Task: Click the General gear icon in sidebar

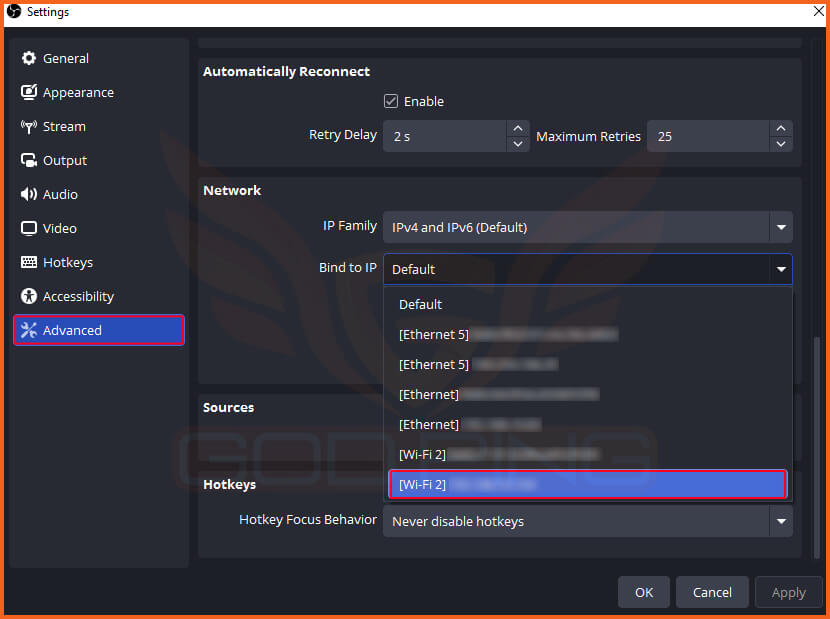Action: tap(29, 59)
